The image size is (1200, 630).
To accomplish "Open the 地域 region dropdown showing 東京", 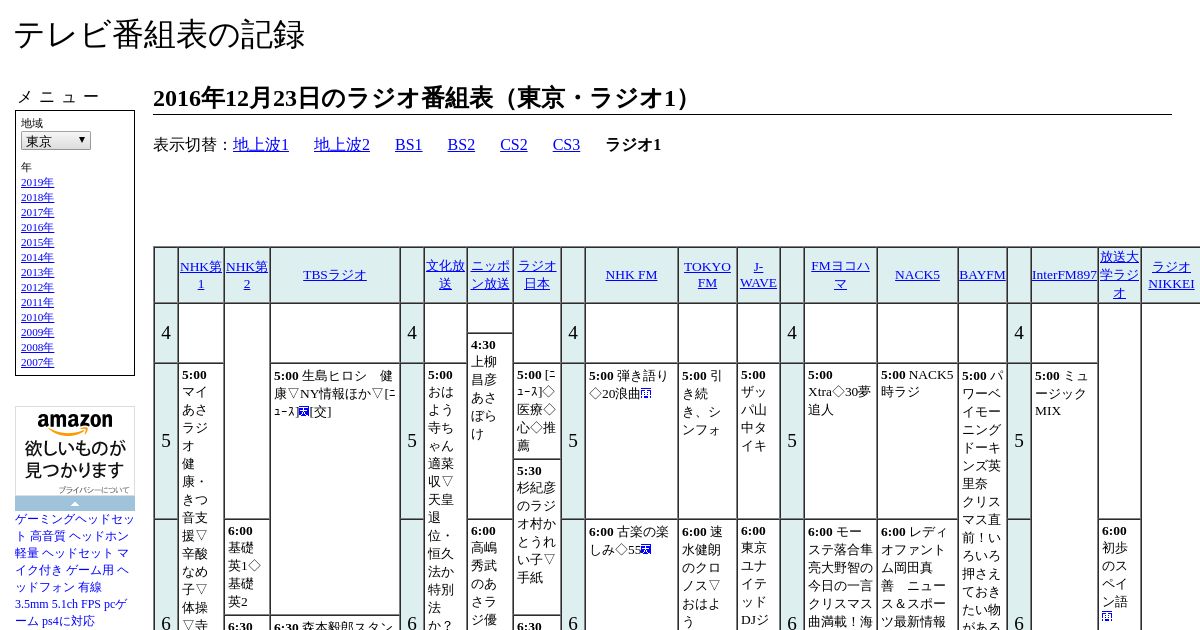I will [x=56, y=141].
